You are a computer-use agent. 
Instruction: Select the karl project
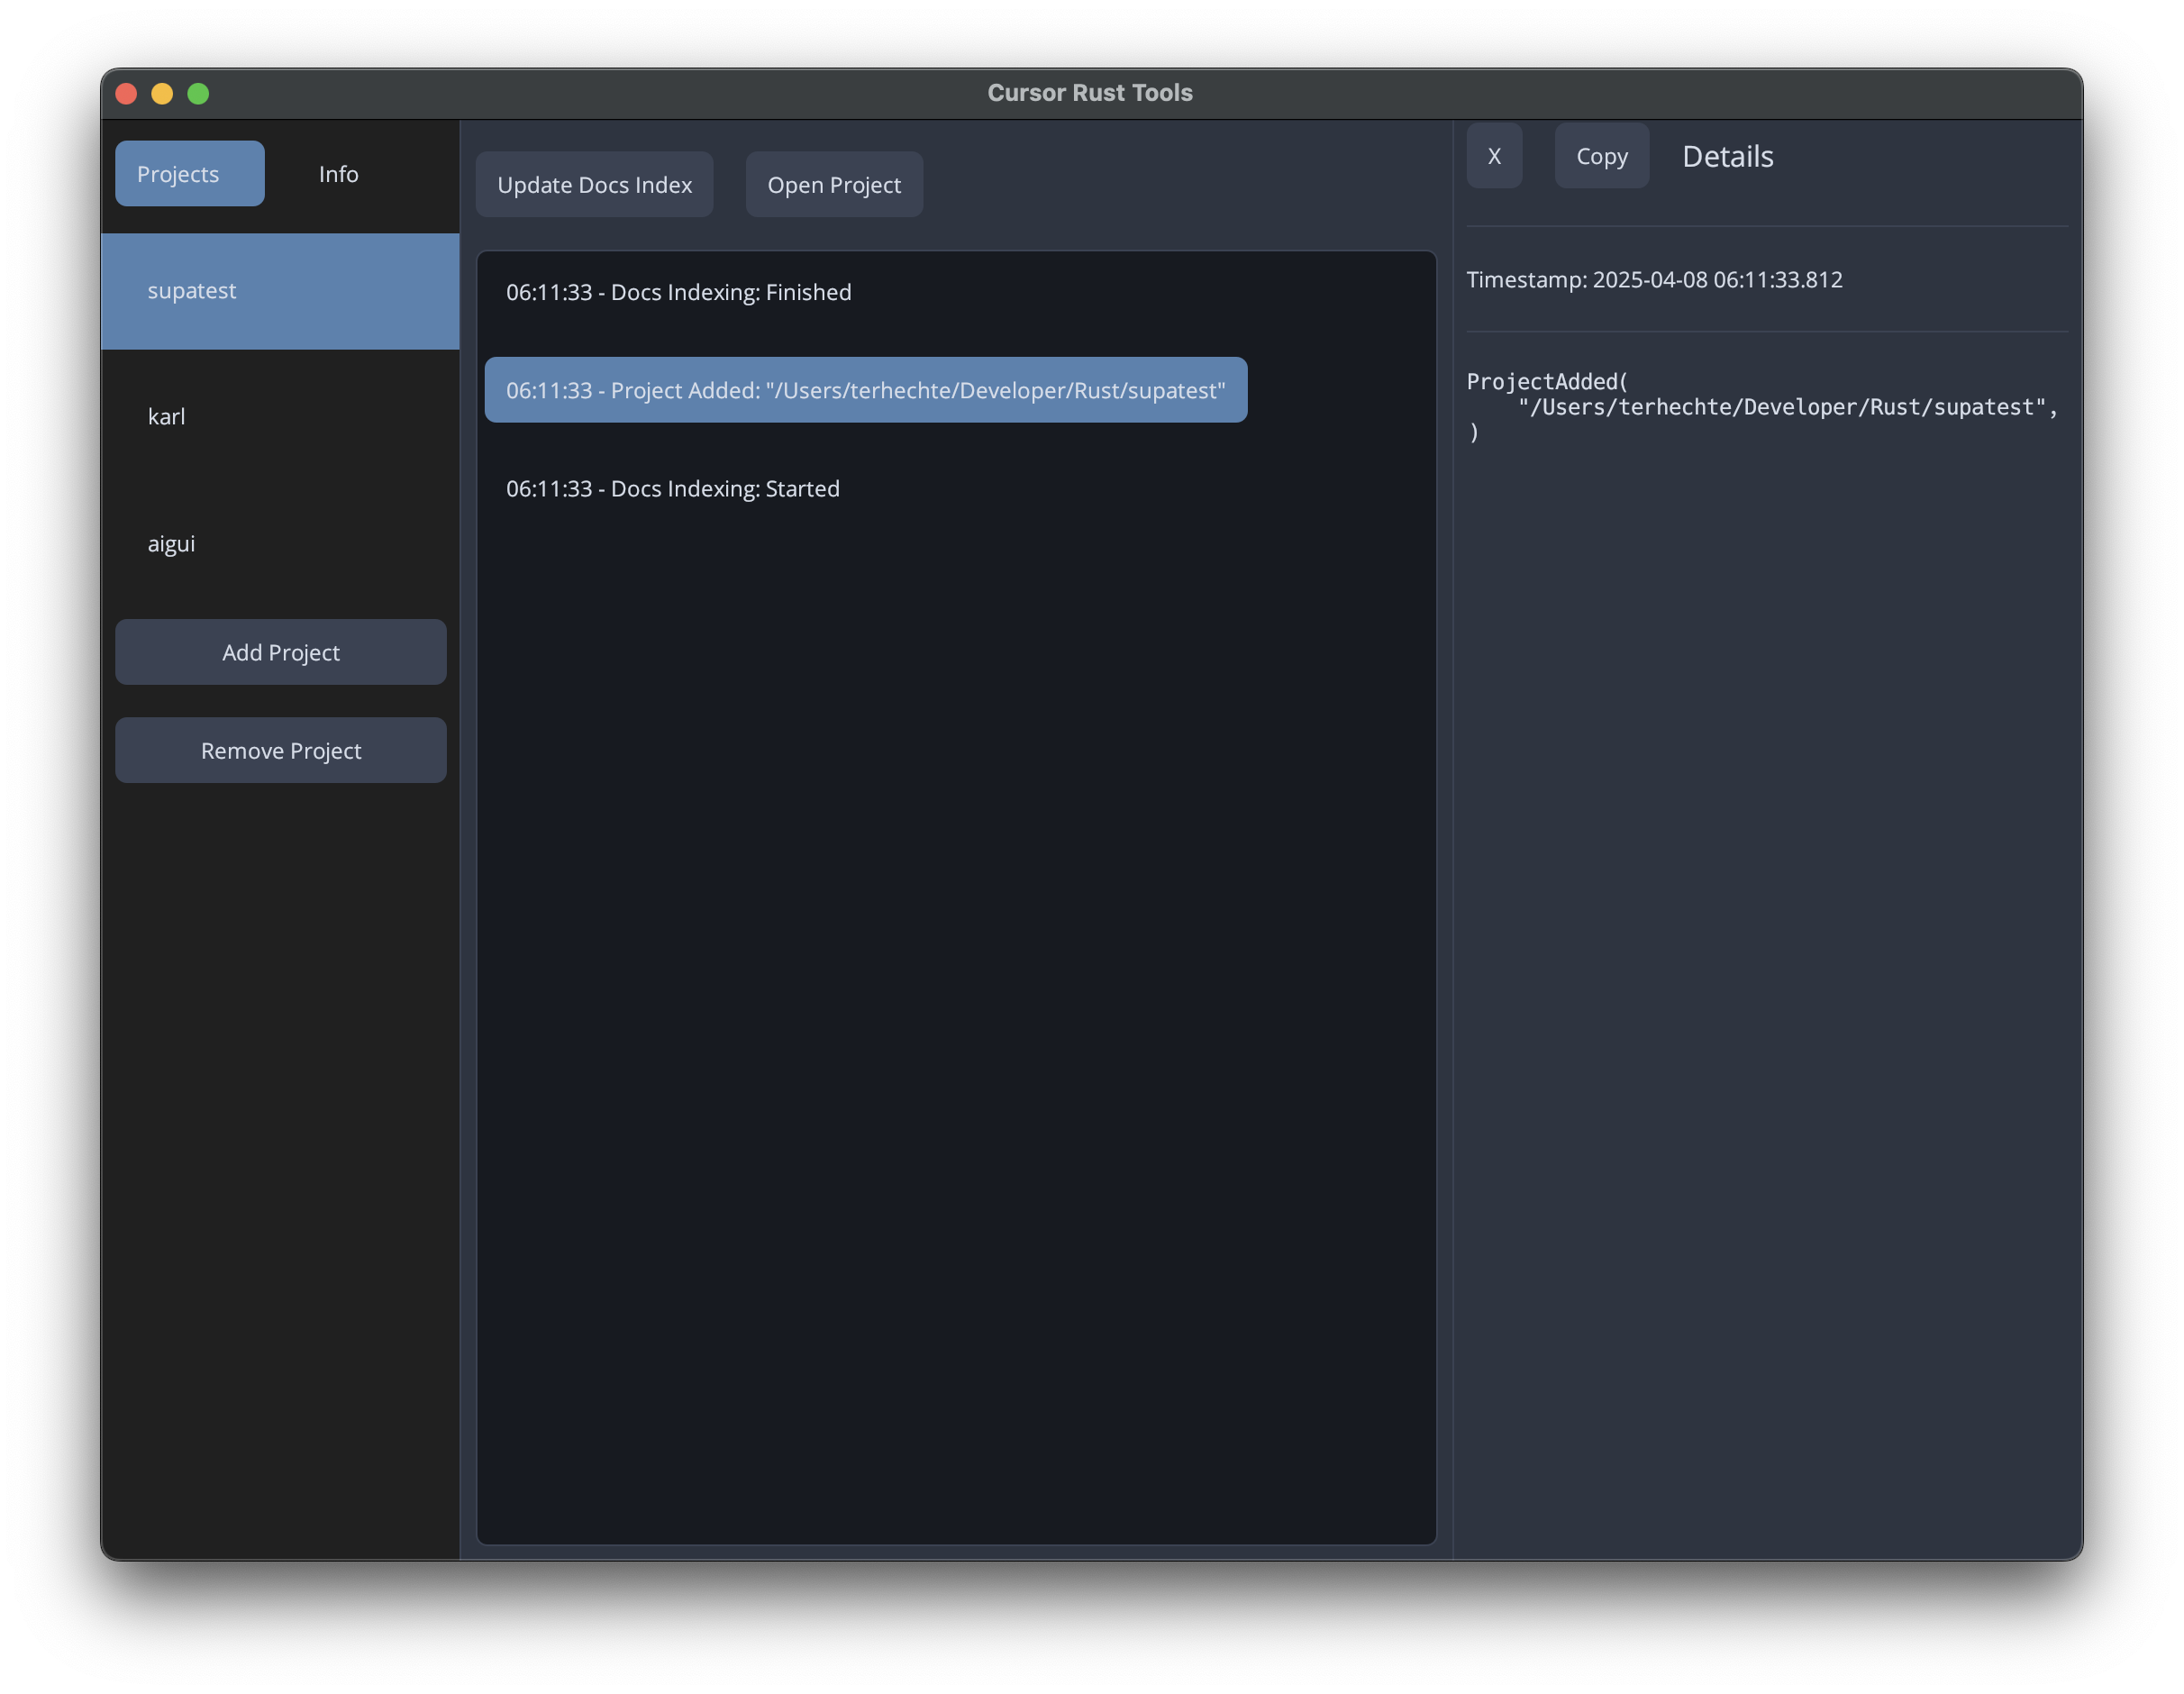pos(167,417)
